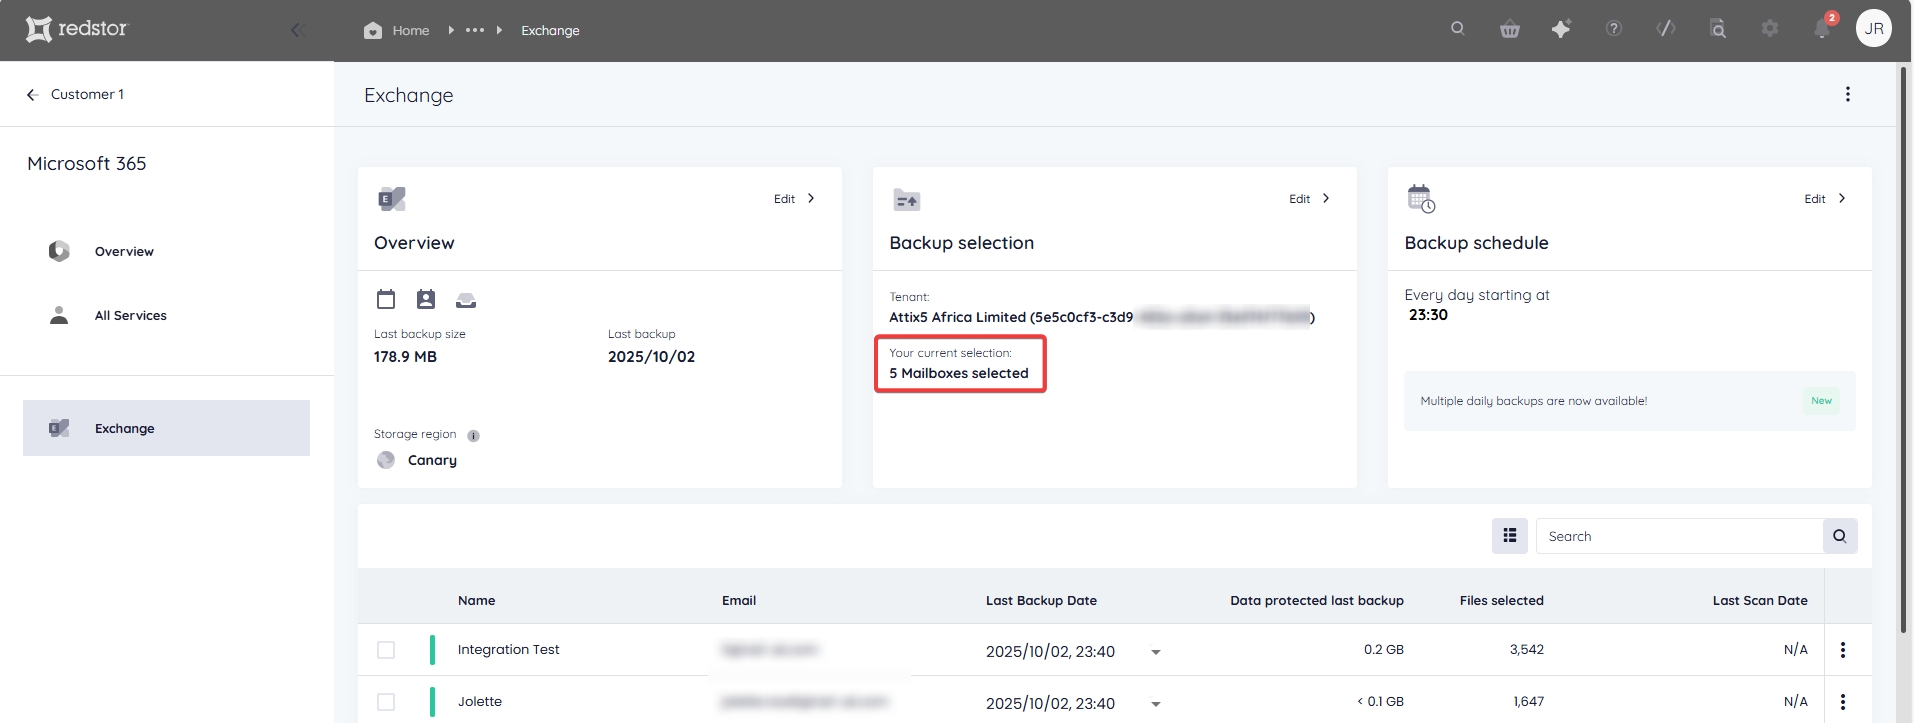This screenshot has height=723, width=1914.
Task: Click the Backup schedule calendar icon
Action: coord(1421,199)
